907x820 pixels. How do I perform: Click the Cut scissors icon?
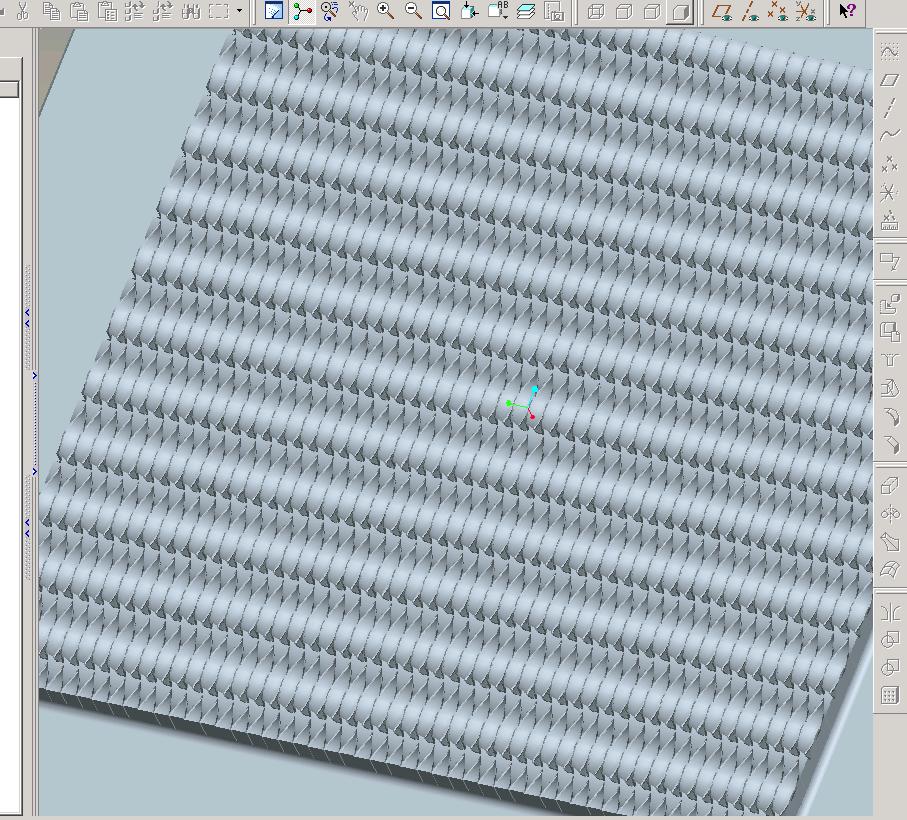(23, 11)
